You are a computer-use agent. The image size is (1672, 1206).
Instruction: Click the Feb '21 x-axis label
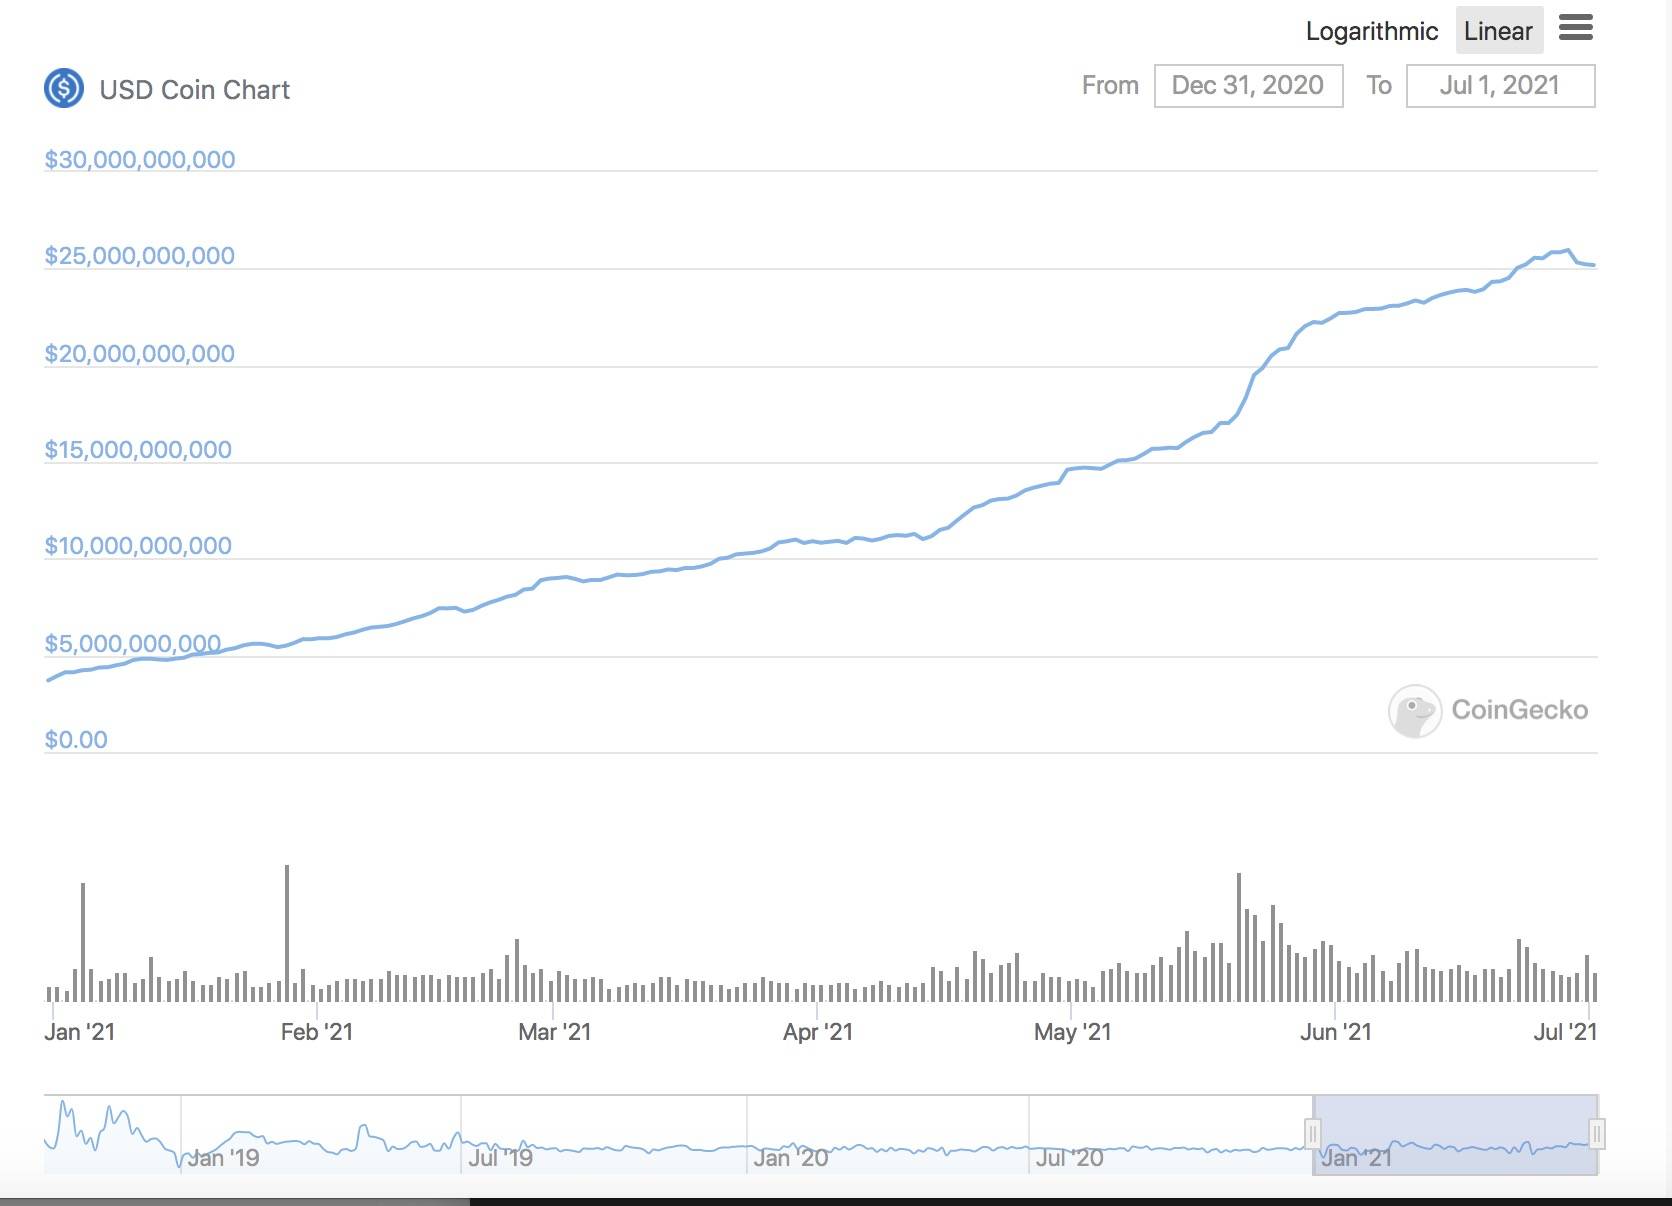[317, 1032]
